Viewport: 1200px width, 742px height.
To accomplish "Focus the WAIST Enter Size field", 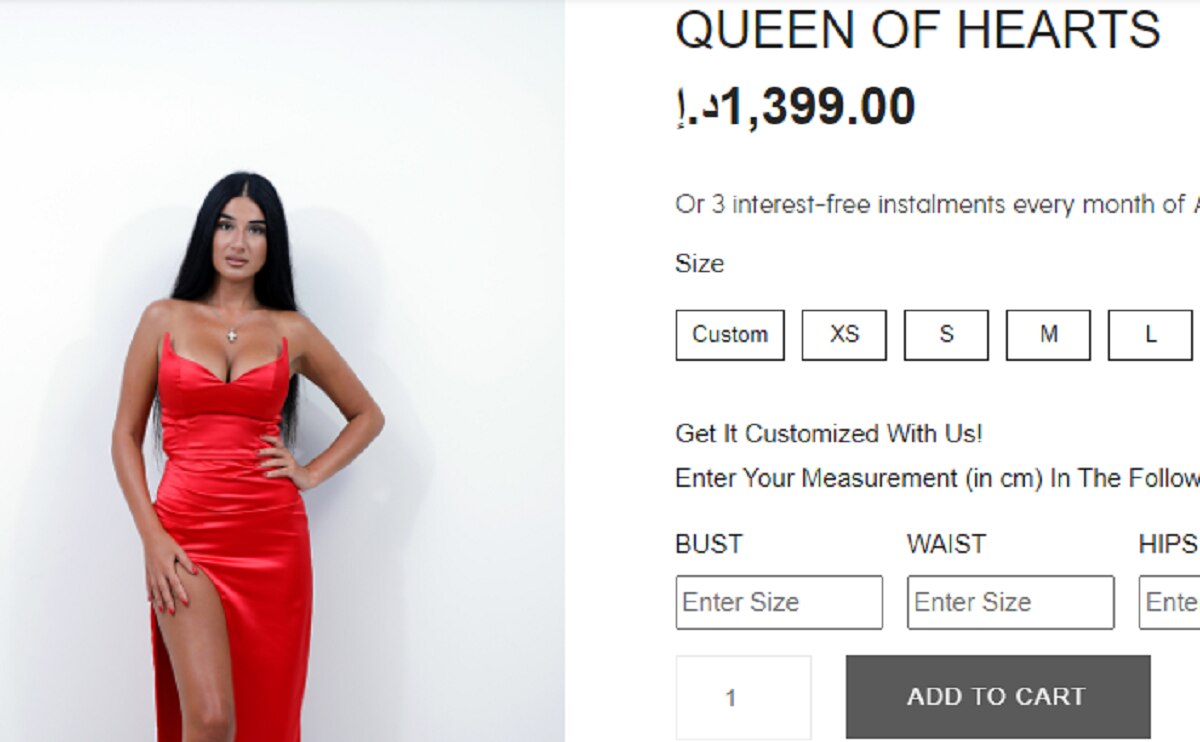I will (x=1011, y=602).
